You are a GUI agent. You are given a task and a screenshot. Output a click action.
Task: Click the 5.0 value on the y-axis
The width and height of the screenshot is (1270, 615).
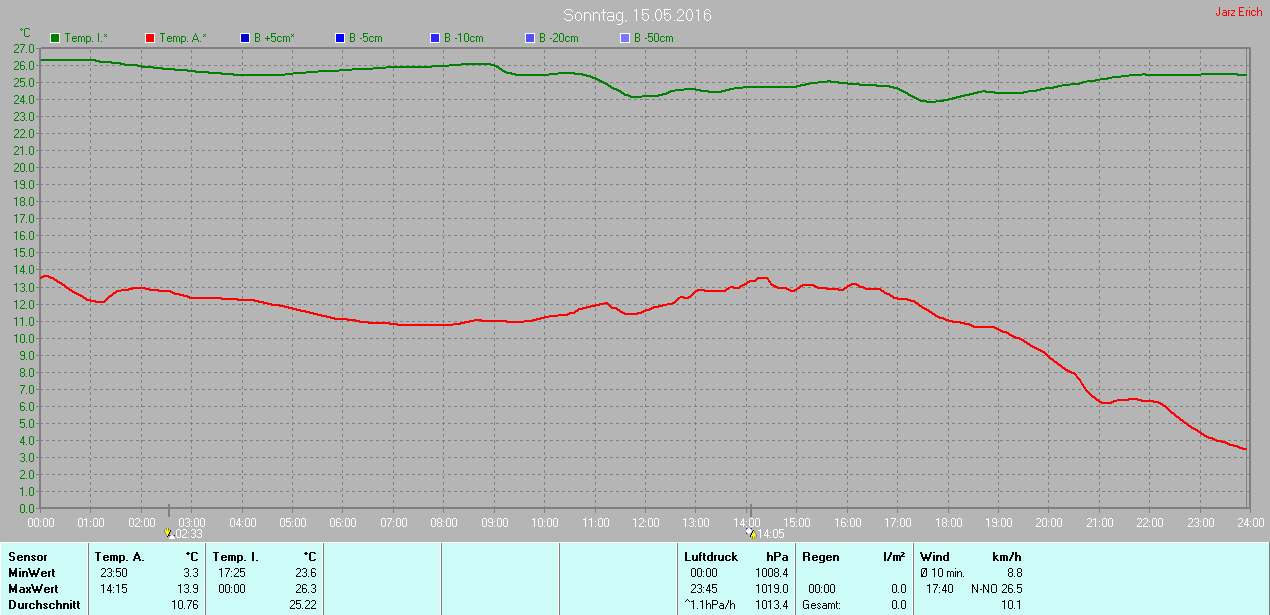pos(28,423)
